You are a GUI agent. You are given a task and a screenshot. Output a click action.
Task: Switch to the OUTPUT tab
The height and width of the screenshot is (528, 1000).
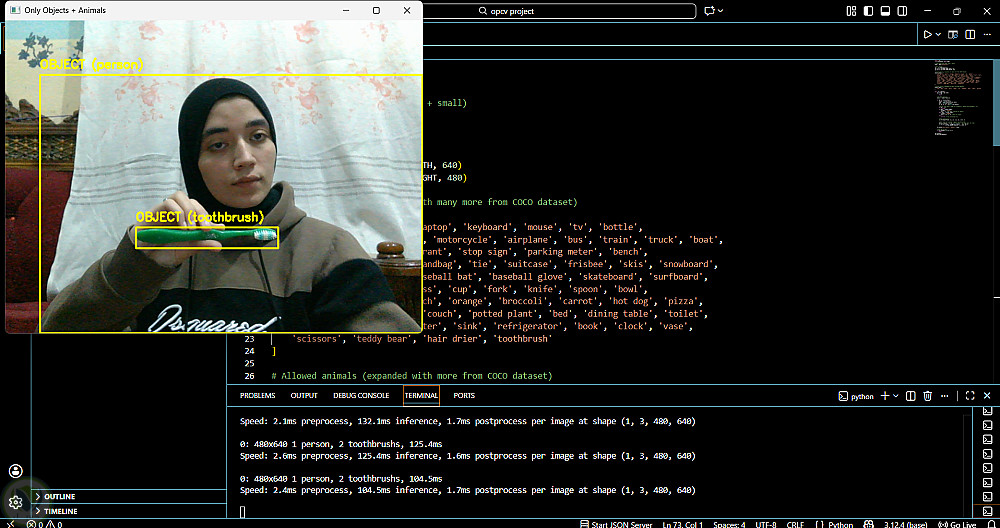tap(304, 395)
